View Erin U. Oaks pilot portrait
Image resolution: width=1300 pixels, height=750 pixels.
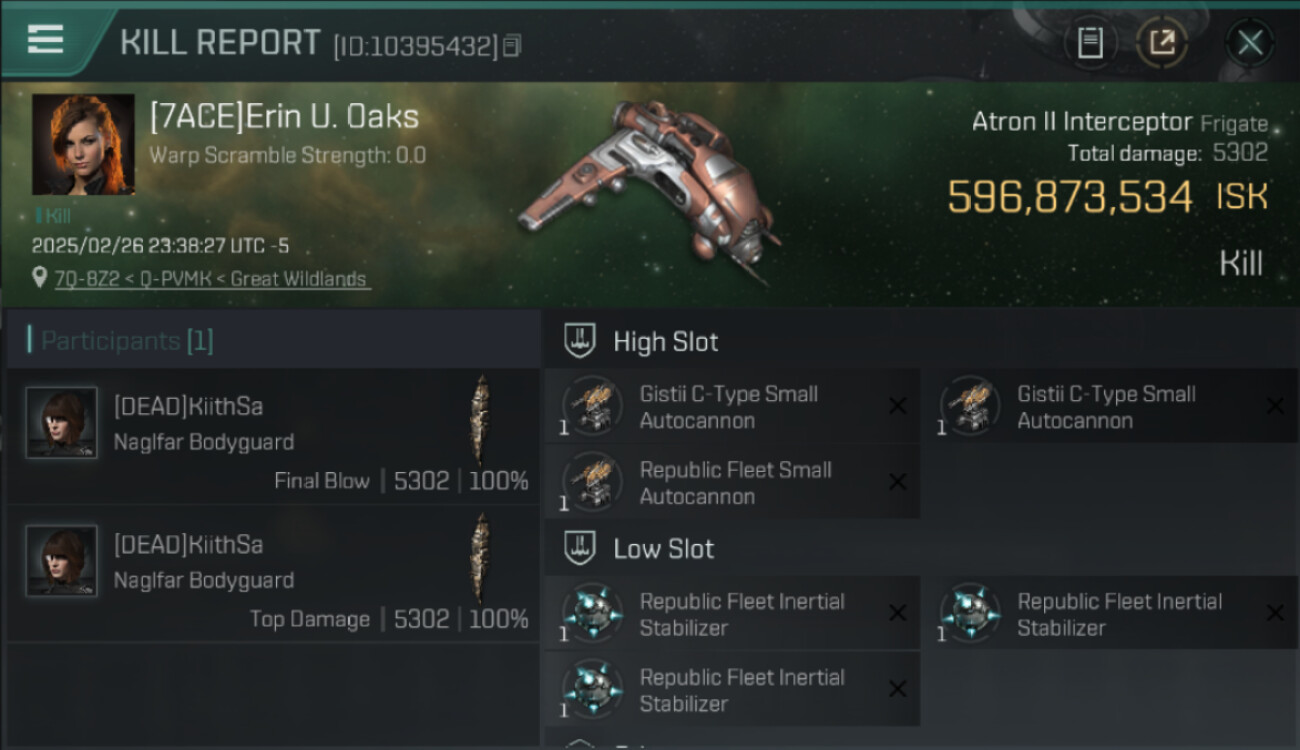point(83,144)
